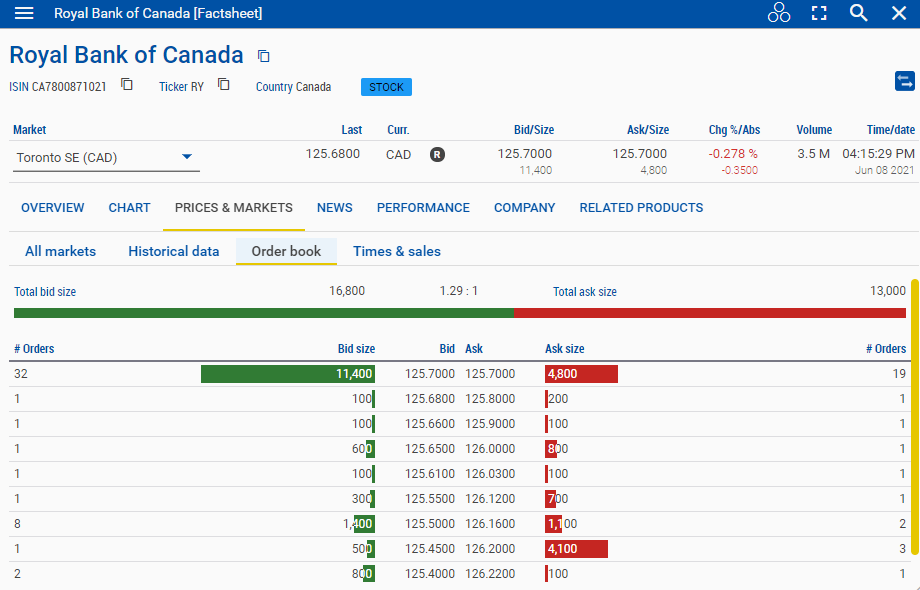Click the green total bid size bar
The image size is (920, 590).
264,313
